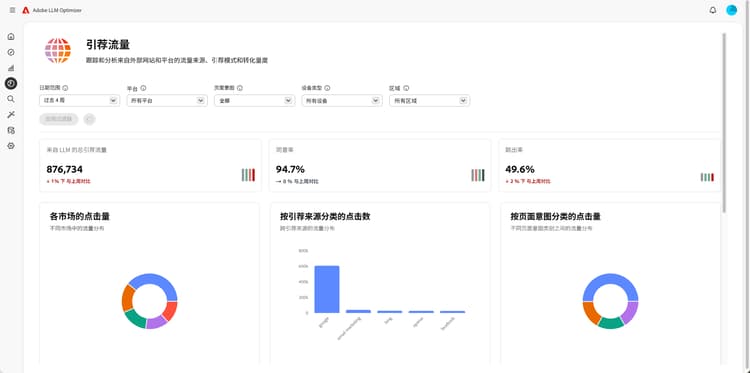This screenshot has height=373, width=750.
Task: Click the purple segment of 各市场的点击量 donut
Action: (156, 323)
